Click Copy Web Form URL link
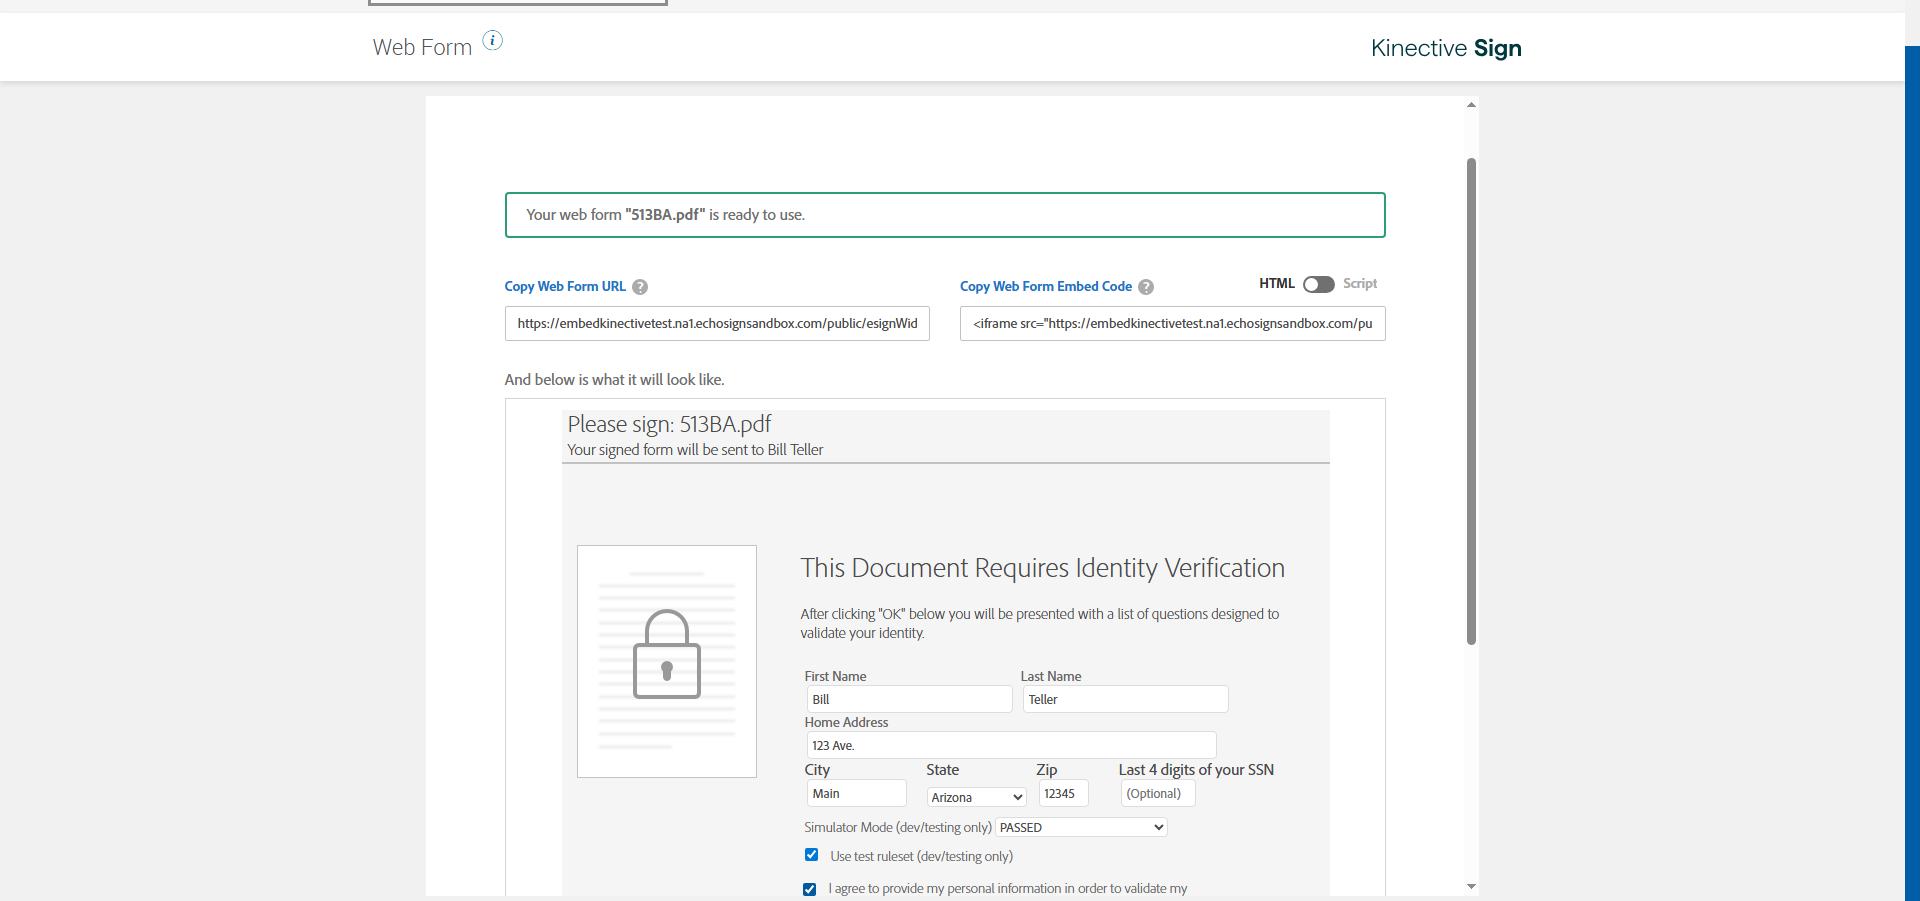 [x=565, y=286]
